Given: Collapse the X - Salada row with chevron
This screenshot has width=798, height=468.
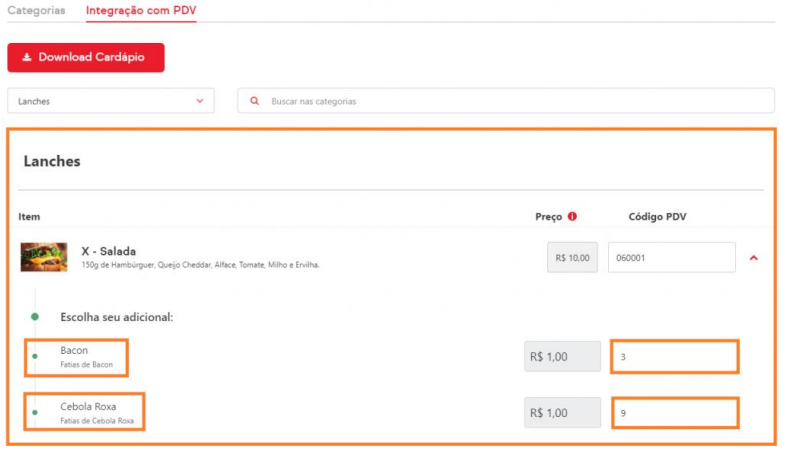Looking at the screenshot, I should (754, 258).
